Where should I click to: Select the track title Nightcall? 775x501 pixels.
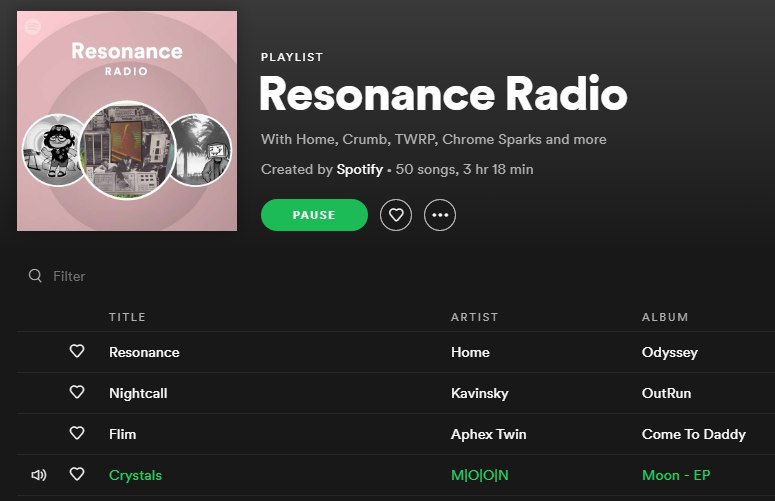click(138, 393)
